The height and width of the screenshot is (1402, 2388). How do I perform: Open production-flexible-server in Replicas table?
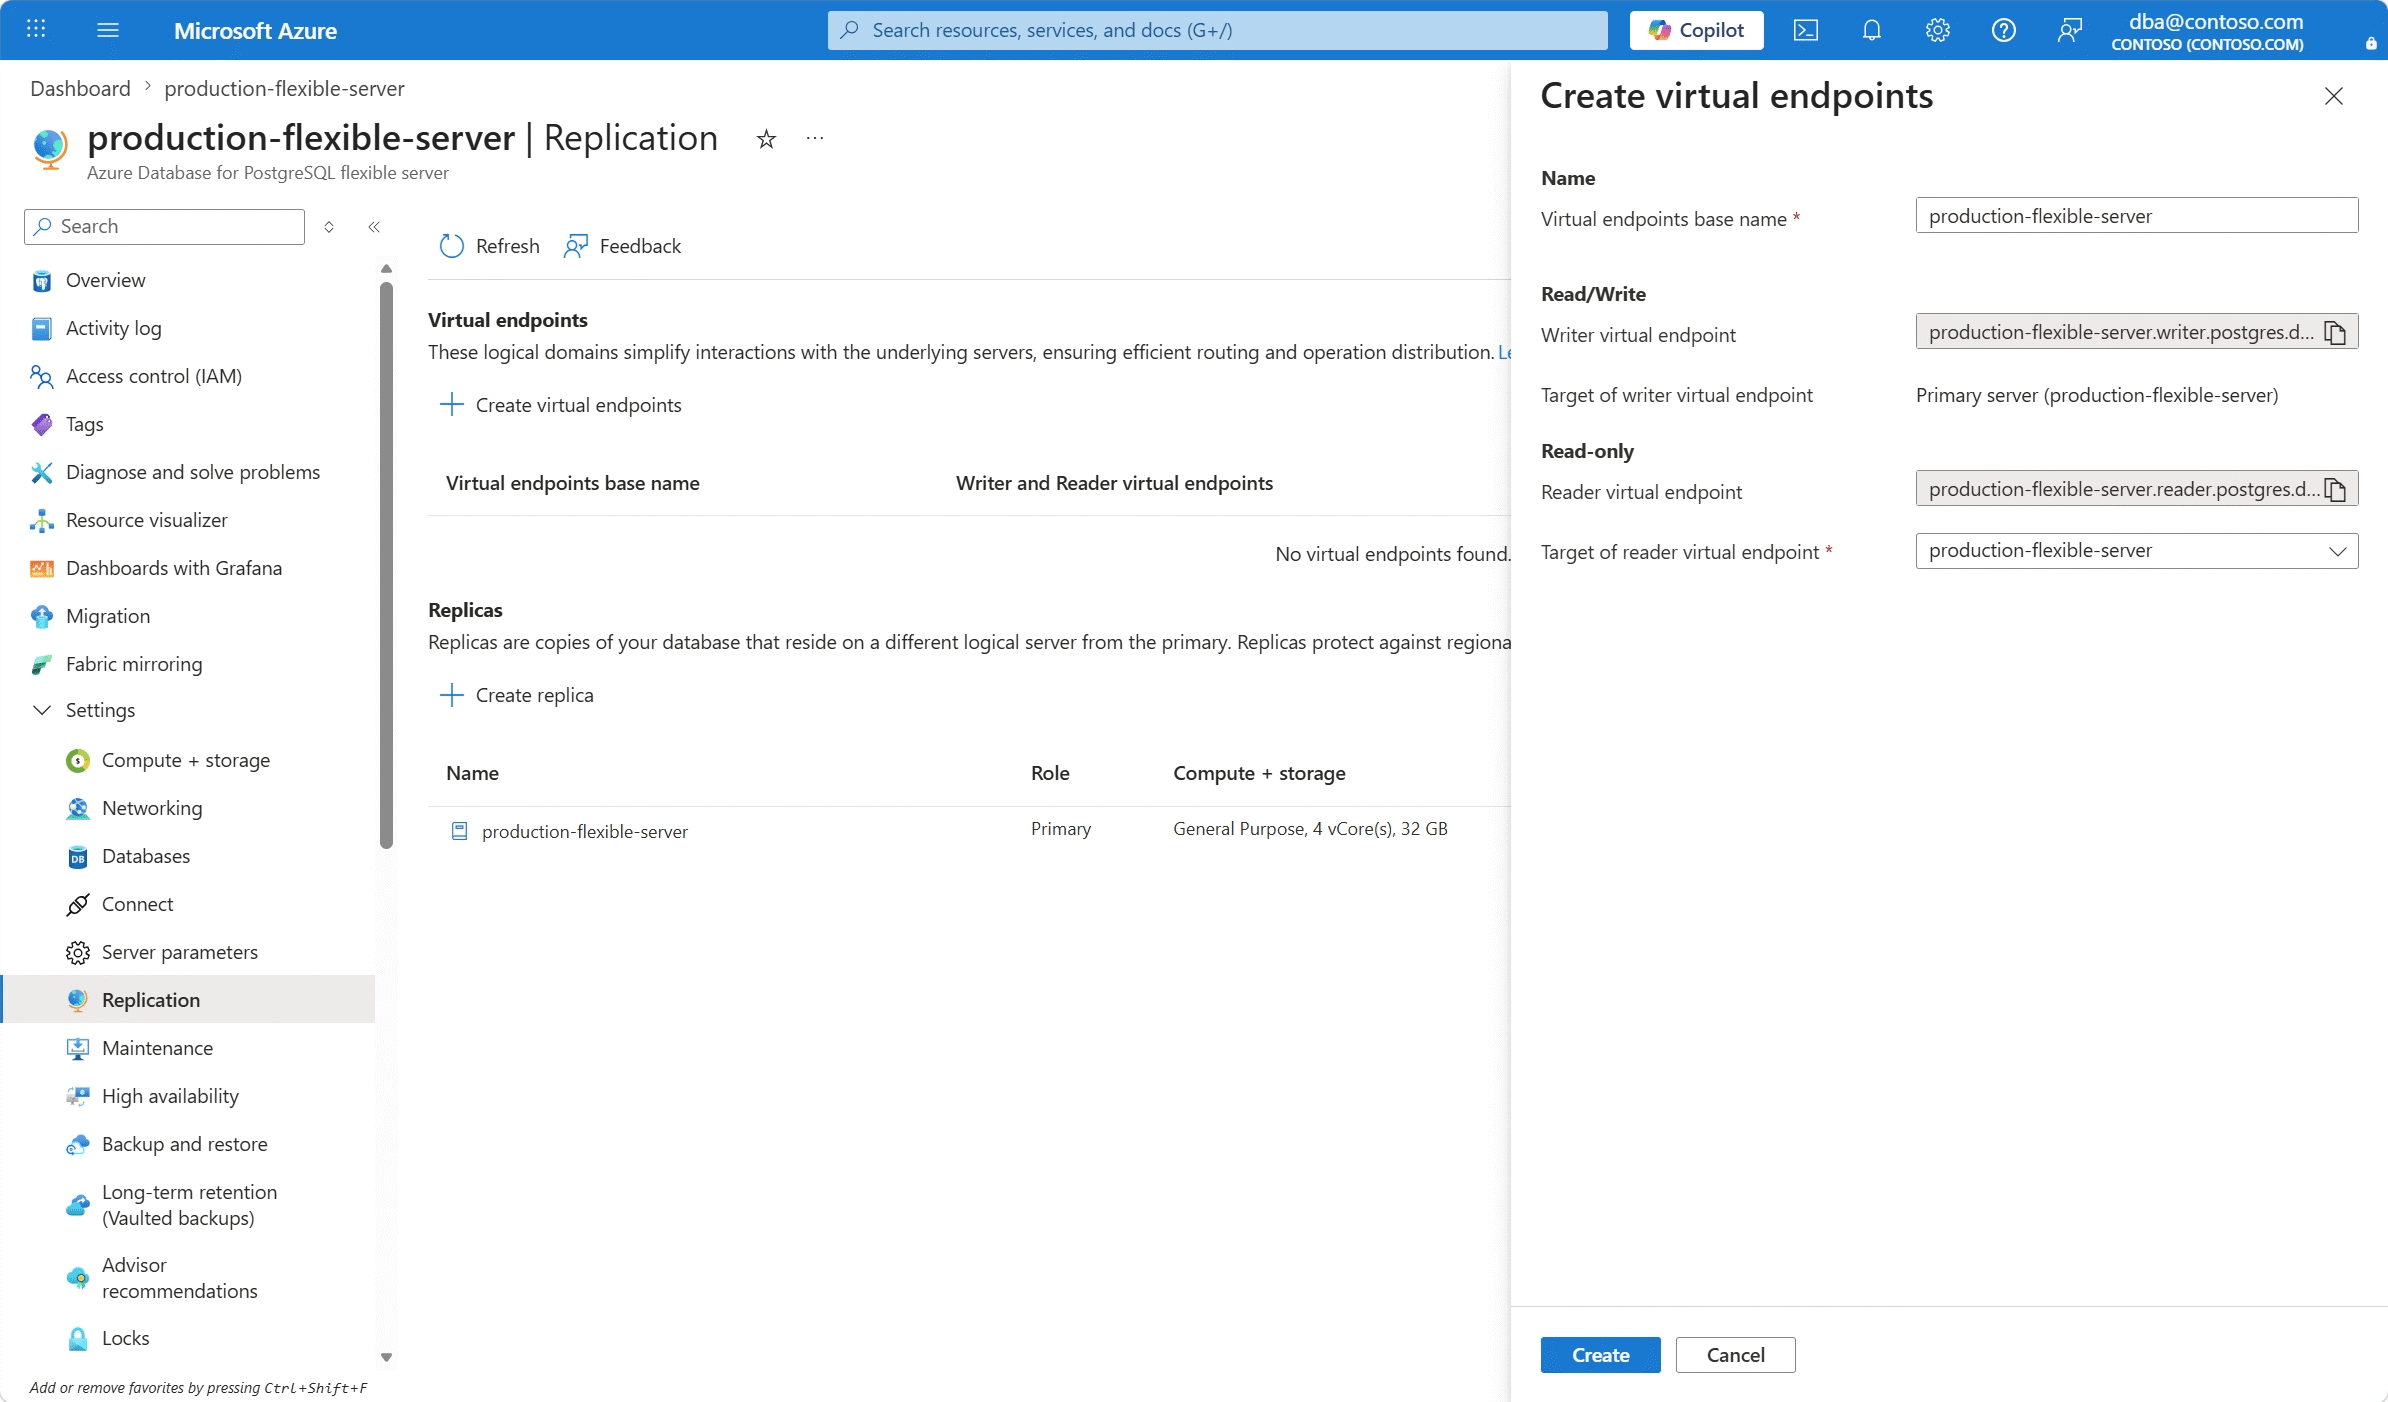coord(585,831)
